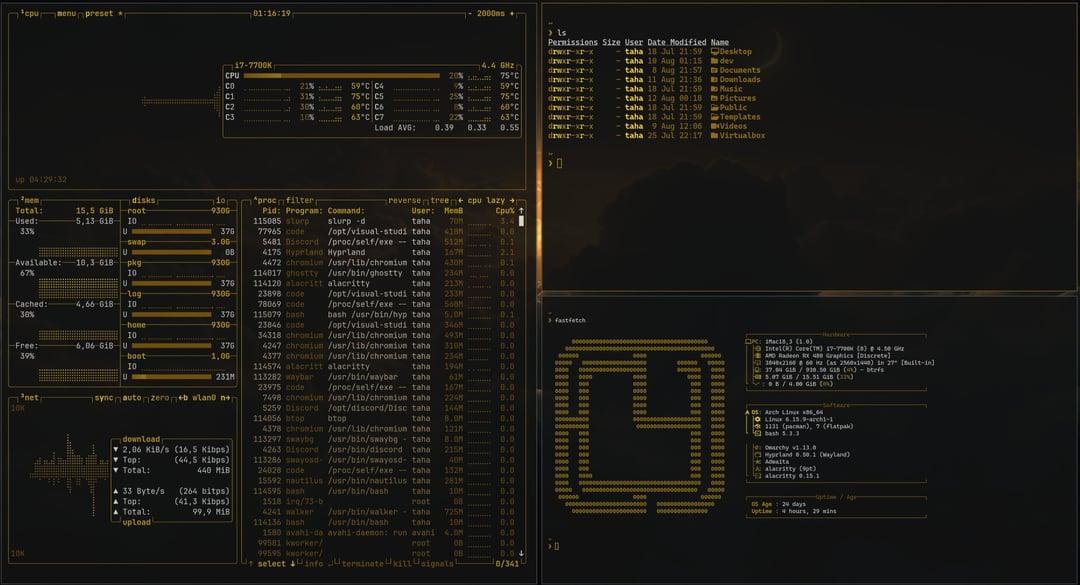Click the Music folder icon
This screenshot has height=585, width=1080.
click(x=714, y=89)
